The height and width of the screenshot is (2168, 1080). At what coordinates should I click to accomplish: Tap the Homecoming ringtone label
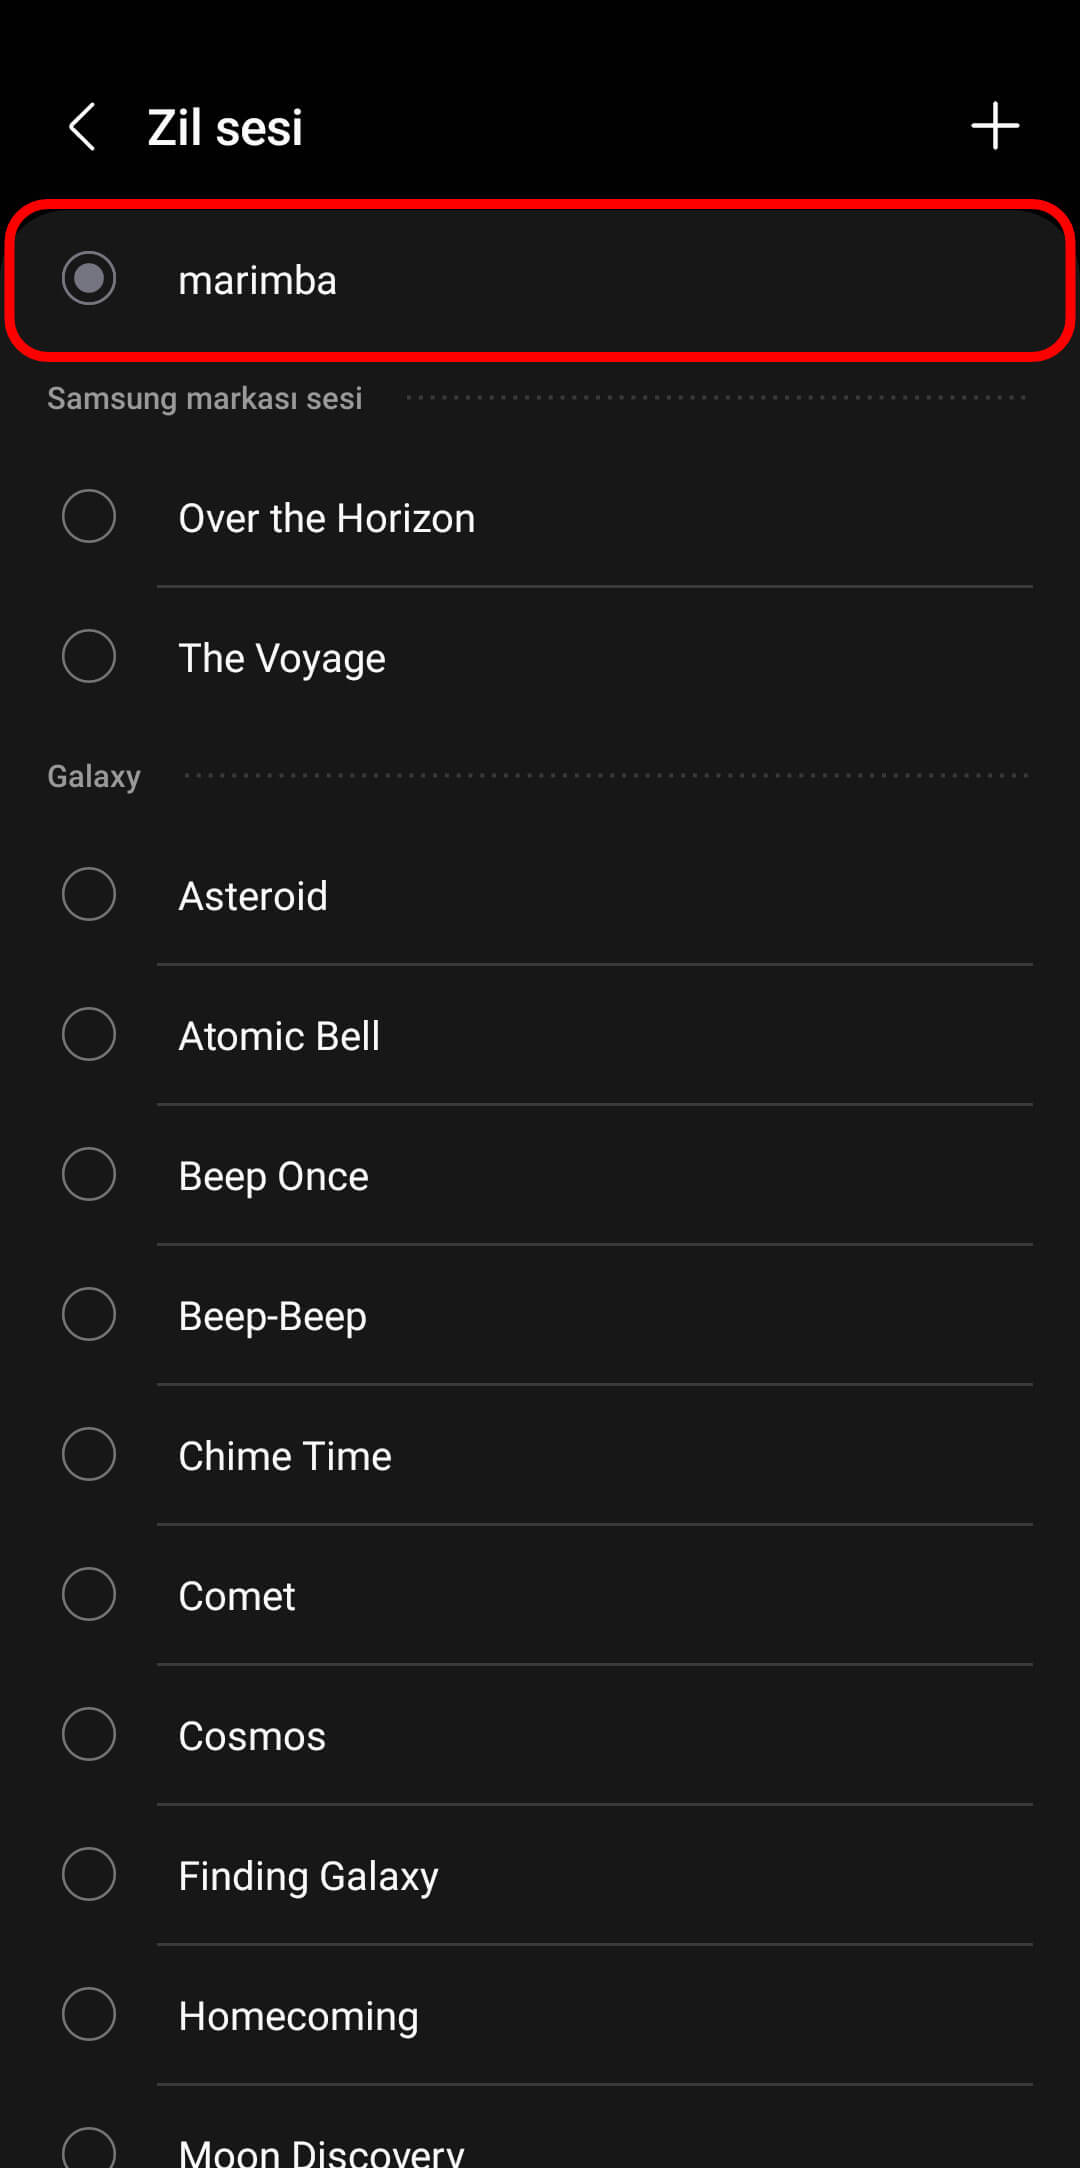[298, 2016]
